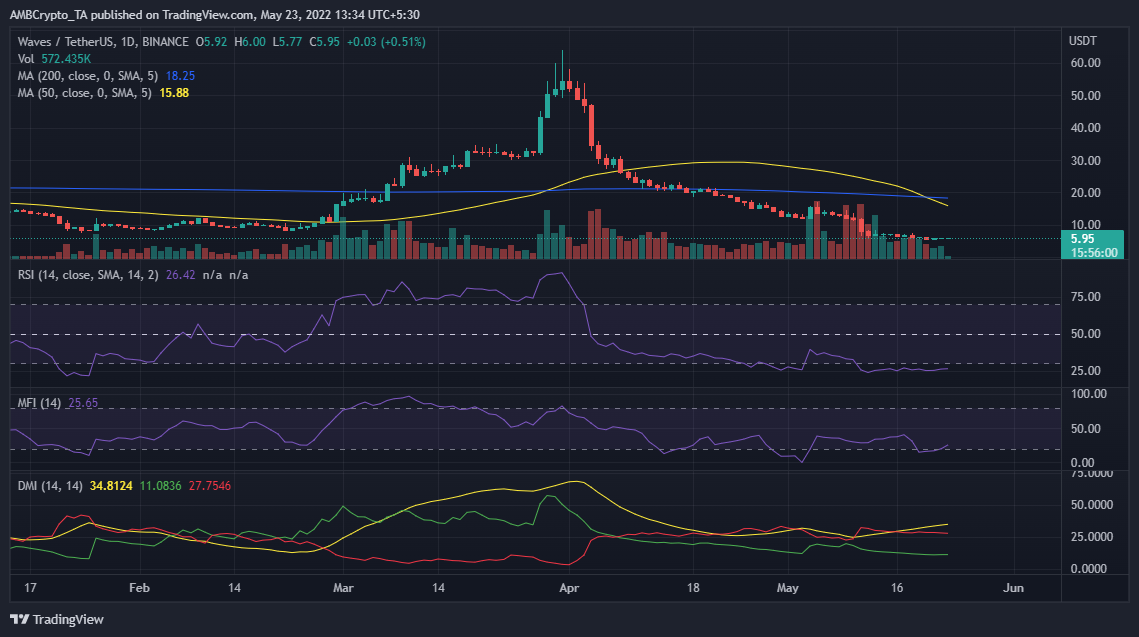Click the Apr label on the time axis
Screen dimensions: 1139x637
[x=569, y=589]
